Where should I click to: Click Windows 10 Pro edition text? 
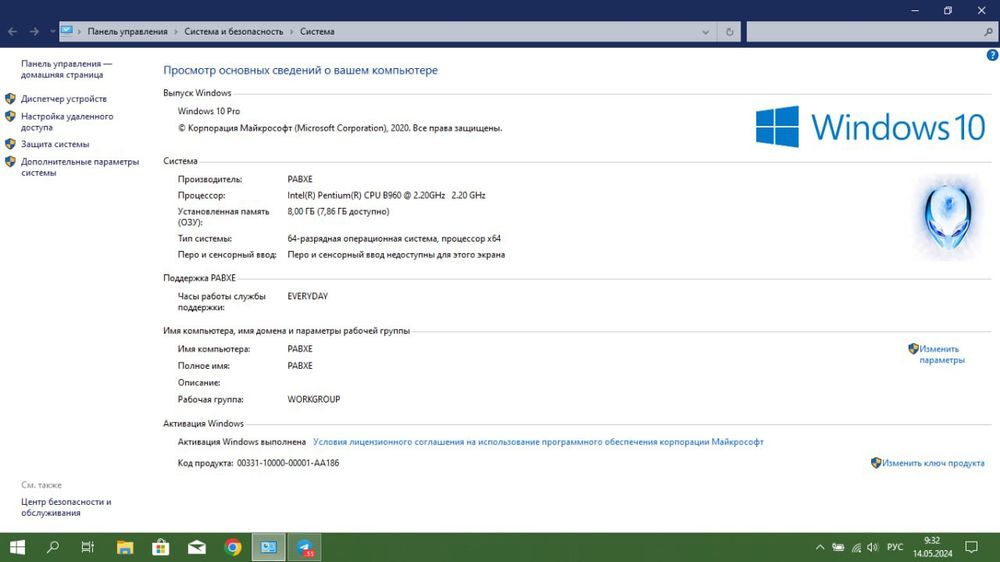(209, 111)
